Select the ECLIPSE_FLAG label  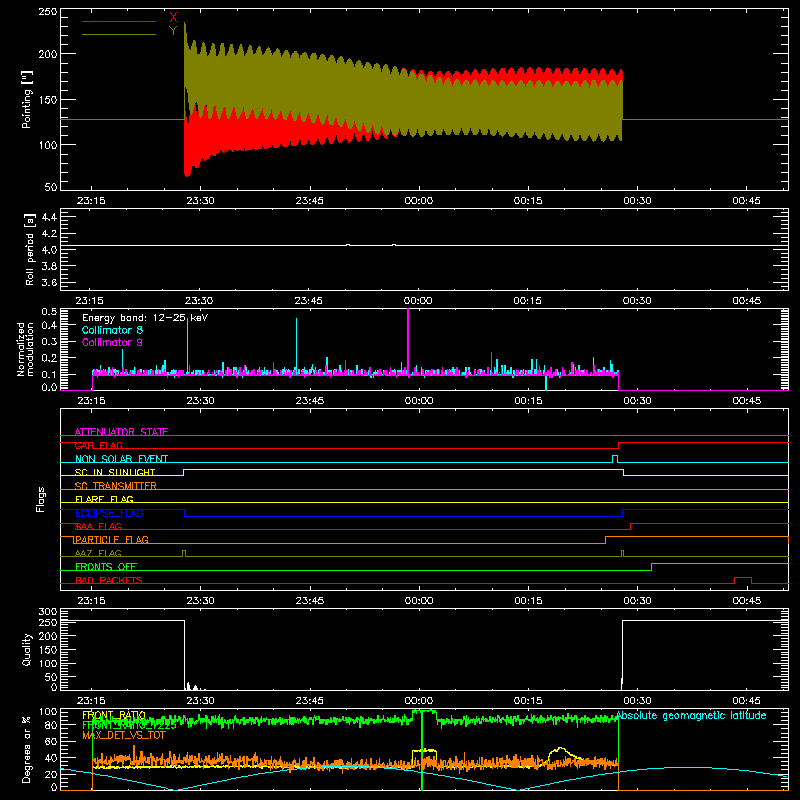point(109,513)
